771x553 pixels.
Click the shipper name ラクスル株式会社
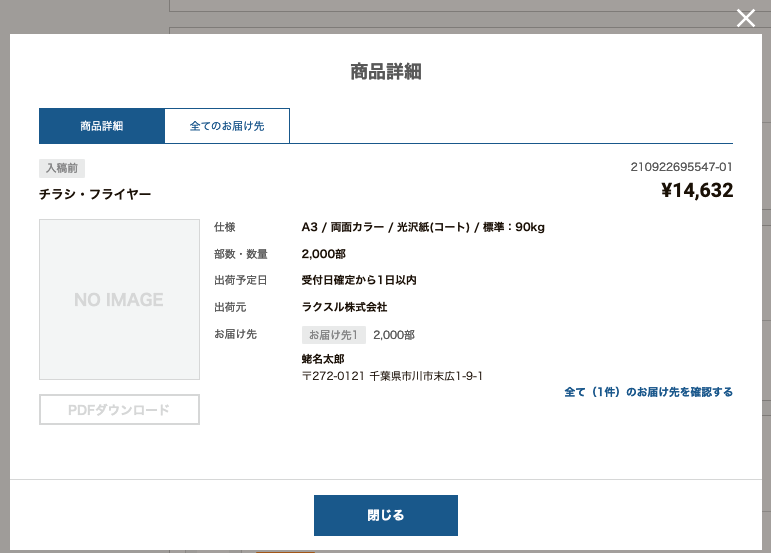point(344,307)
